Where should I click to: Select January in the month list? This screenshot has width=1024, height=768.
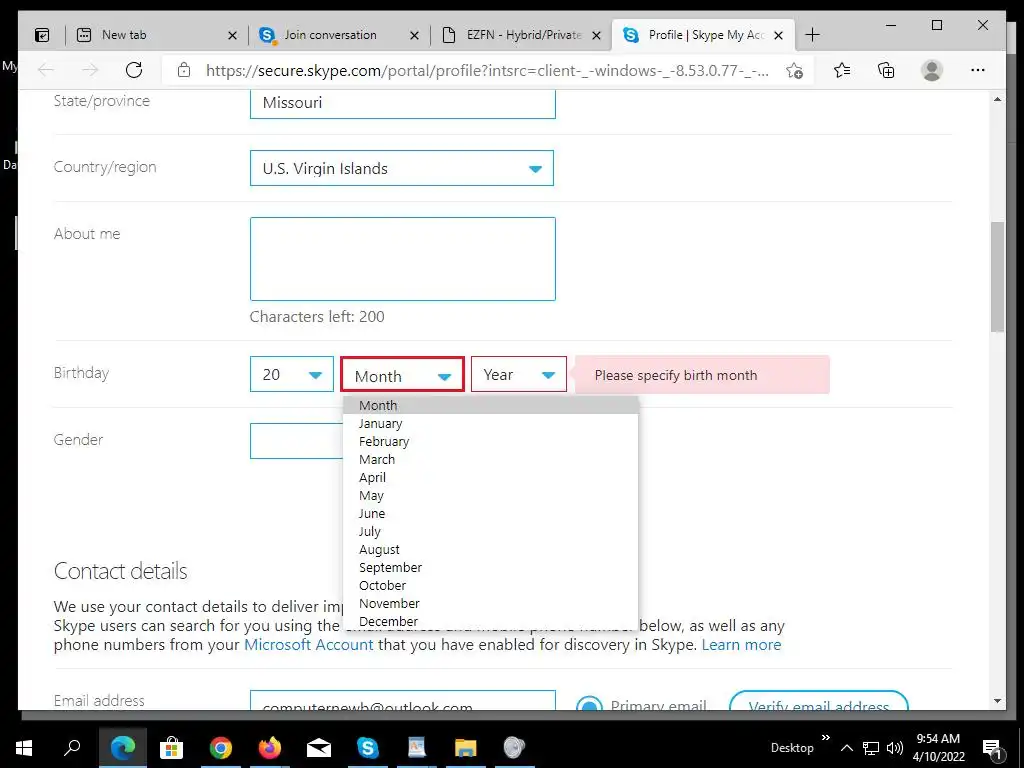490,423
